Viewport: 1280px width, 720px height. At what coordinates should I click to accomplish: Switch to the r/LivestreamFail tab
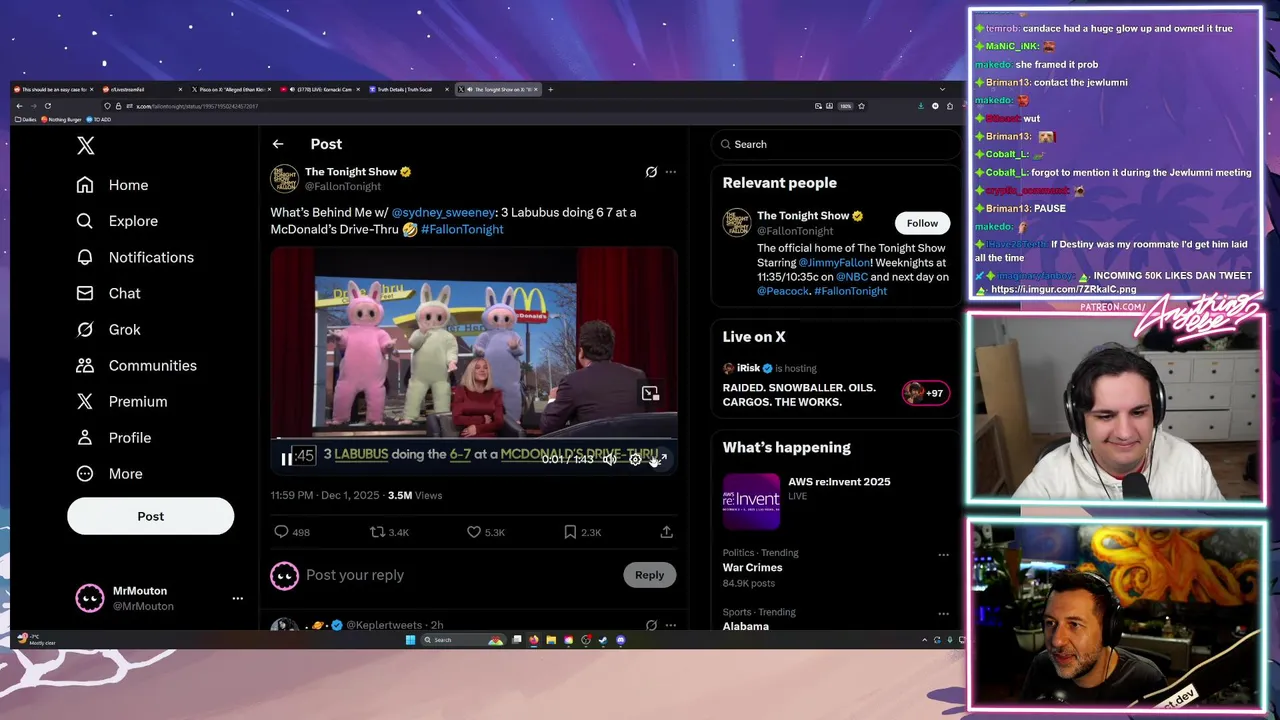141,89
